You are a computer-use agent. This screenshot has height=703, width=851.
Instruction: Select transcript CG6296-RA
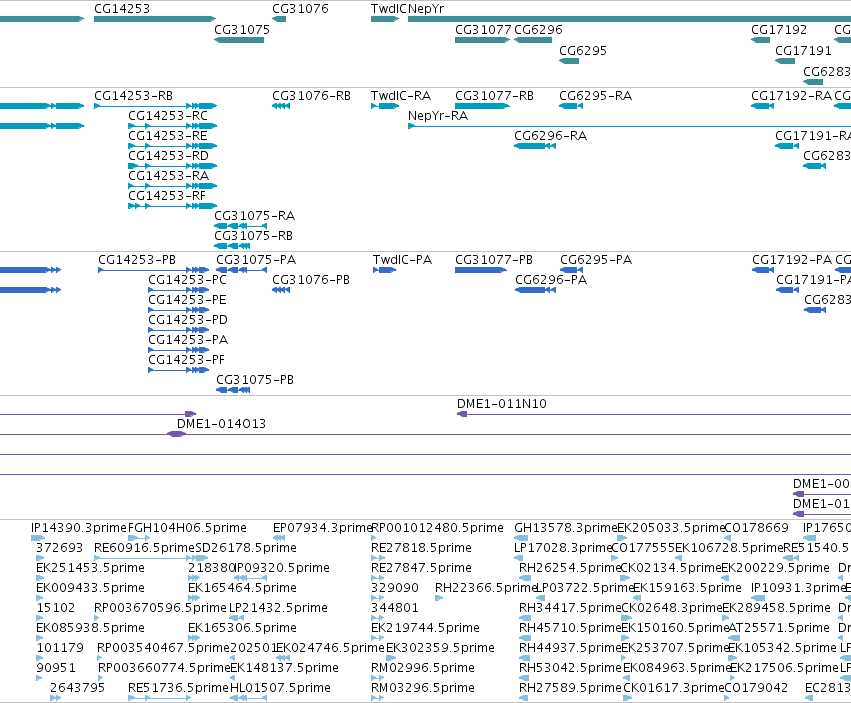(x=550, y=136)
